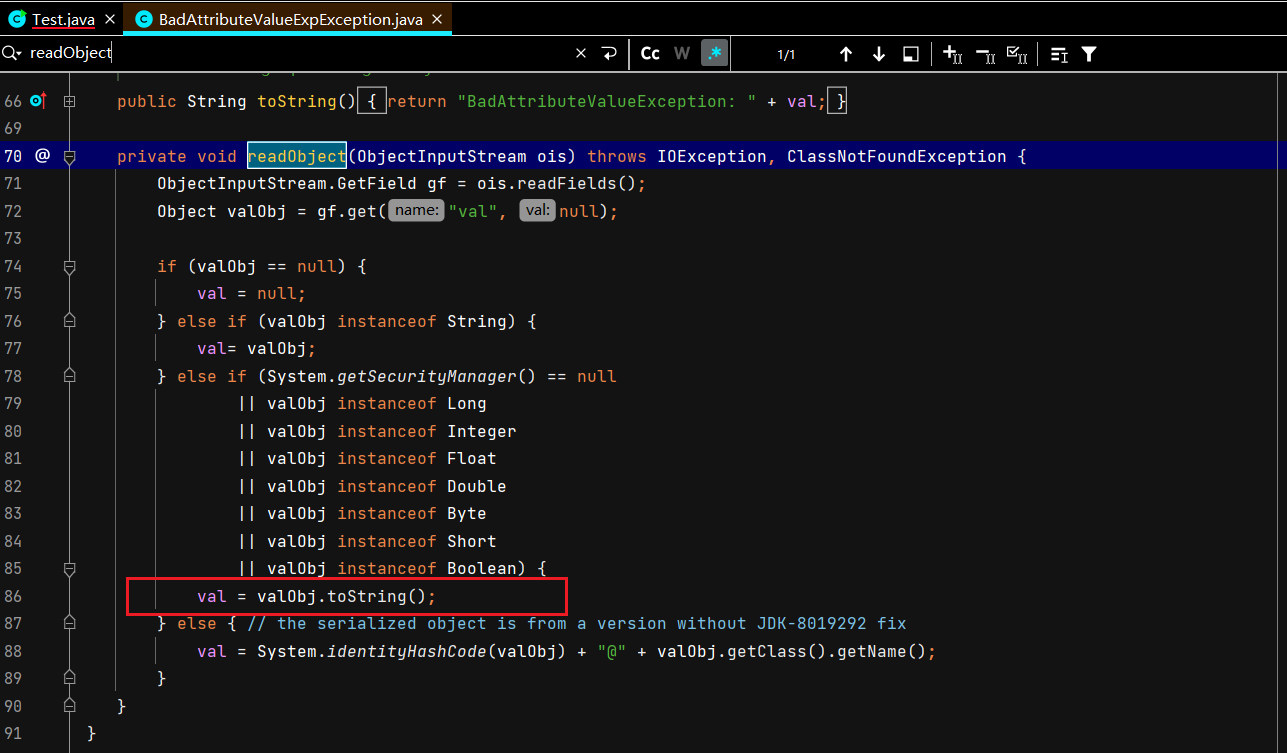This screenshot has height=753, width=1287.
Task: Click 'Double' on line 82
Action: (x=477, y=486)
